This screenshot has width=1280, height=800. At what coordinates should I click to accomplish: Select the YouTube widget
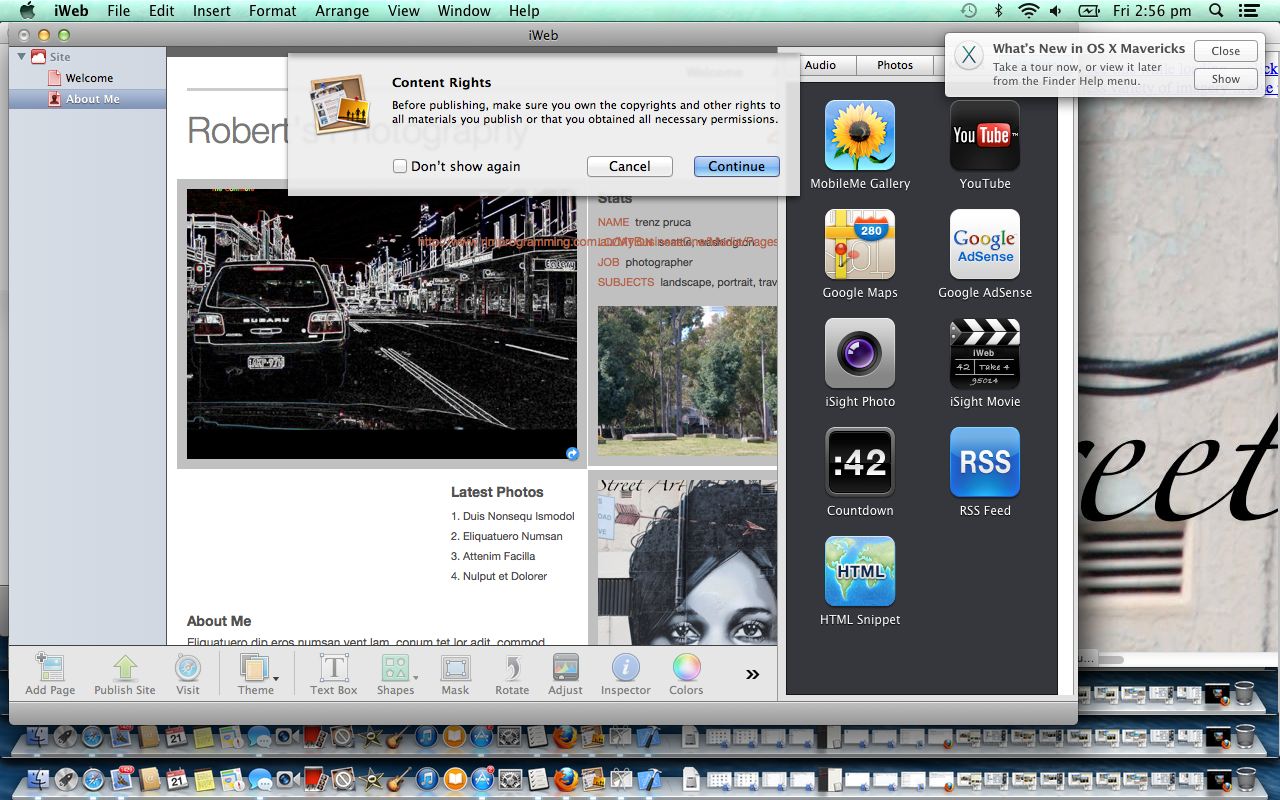pos(985,135)
